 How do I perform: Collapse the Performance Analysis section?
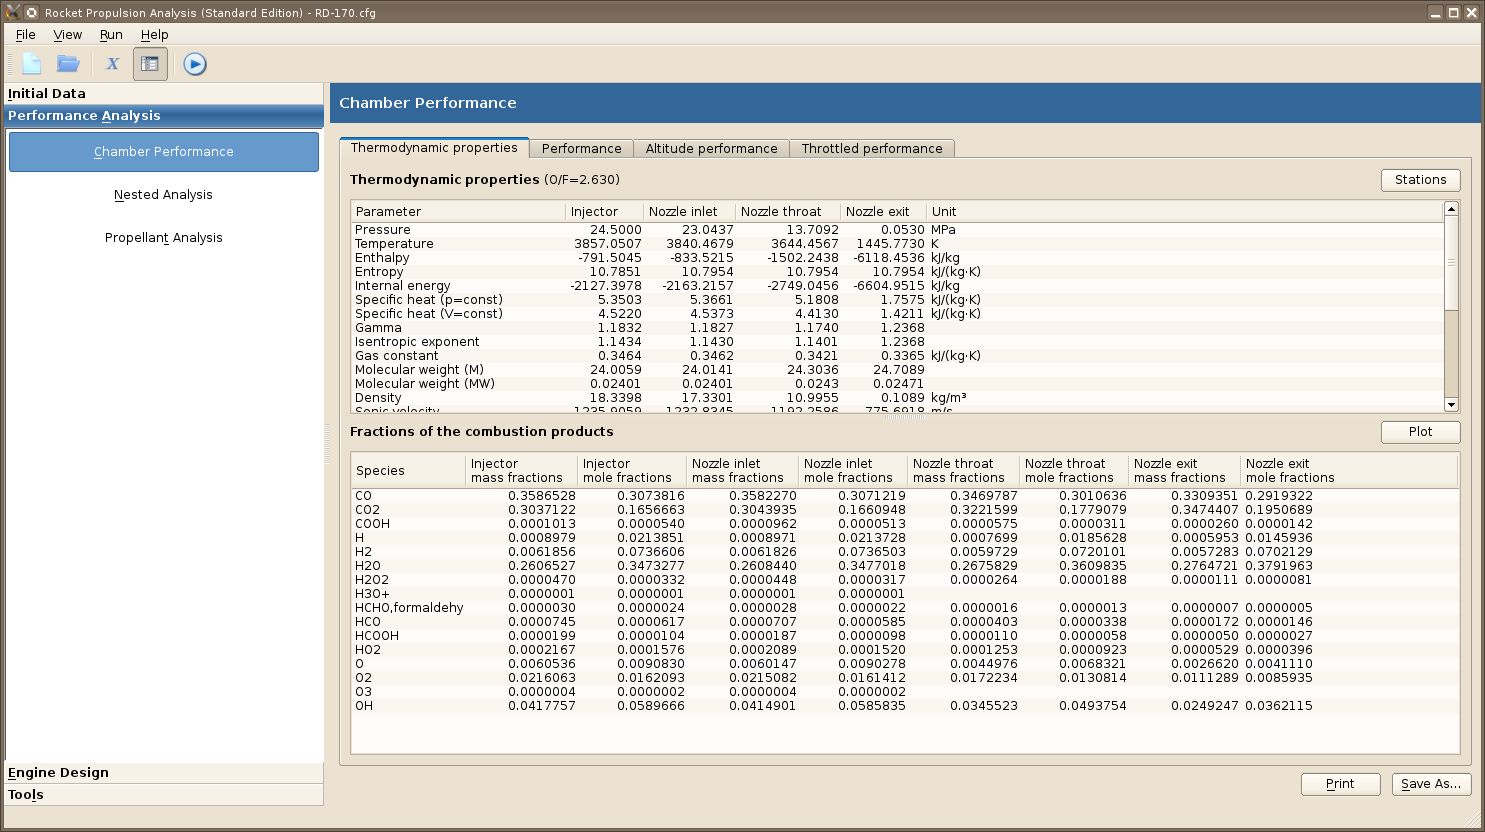164,116
